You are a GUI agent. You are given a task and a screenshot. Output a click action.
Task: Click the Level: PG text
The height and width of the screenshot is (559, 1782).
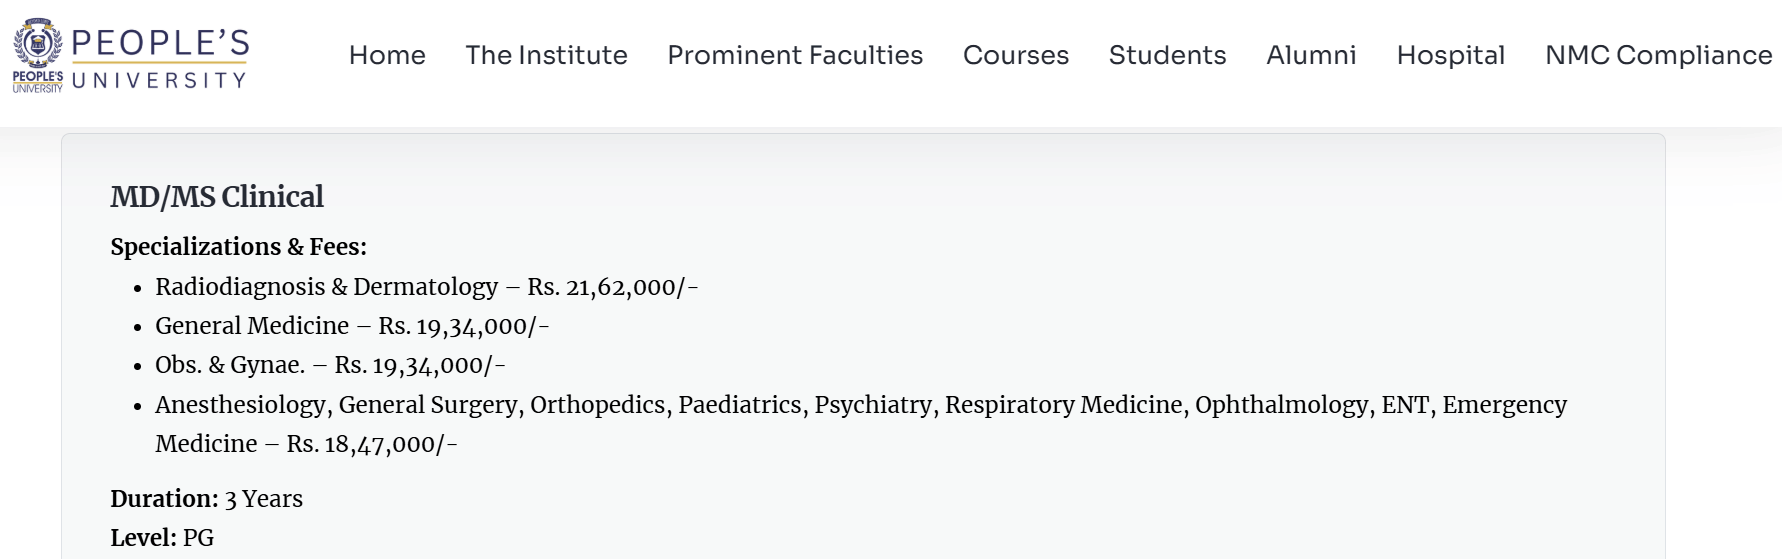162,538
